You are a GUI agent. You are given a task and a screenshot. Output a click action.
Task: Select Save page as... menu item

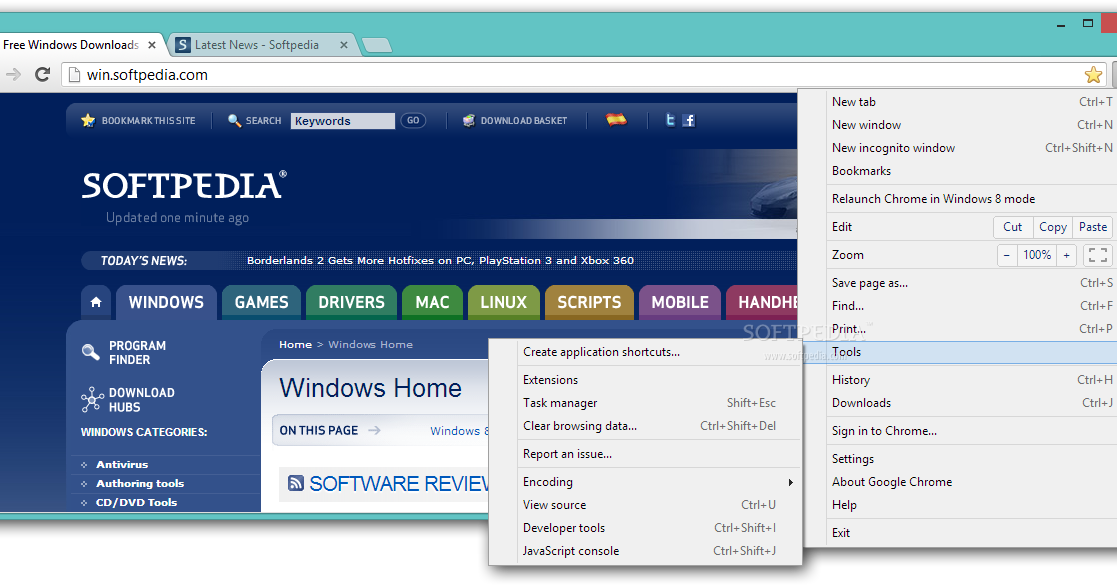[960, 283]
